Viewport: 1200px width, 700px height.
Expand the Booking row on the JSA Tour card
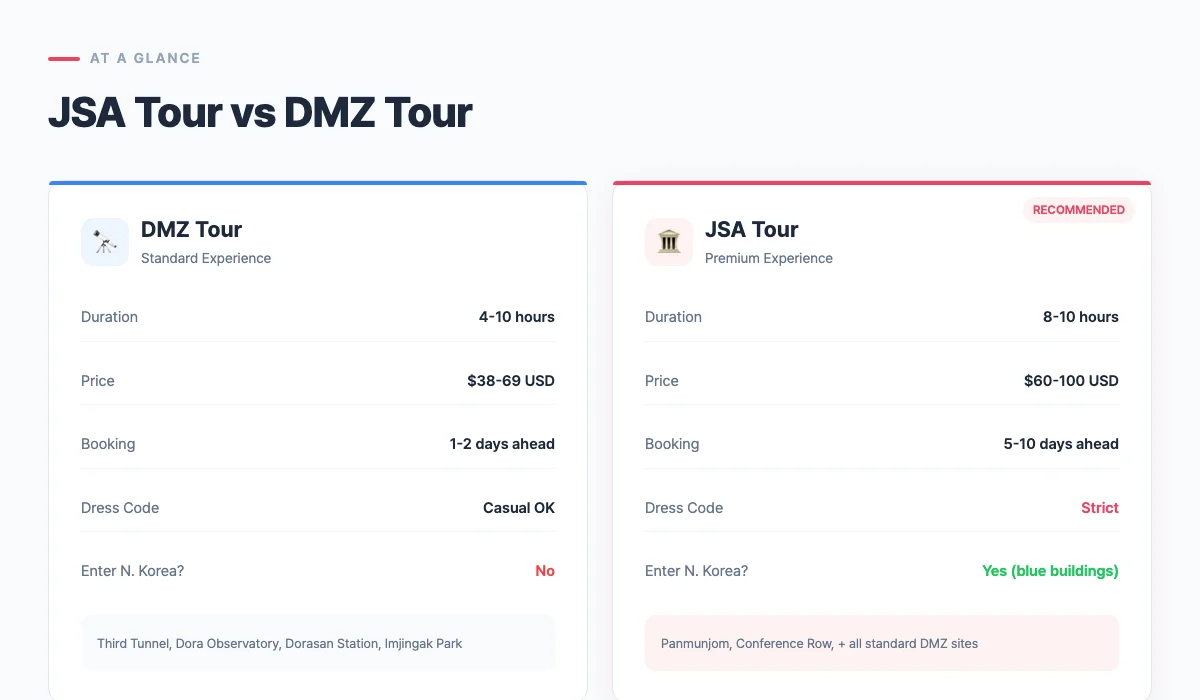tap(882, 443)
